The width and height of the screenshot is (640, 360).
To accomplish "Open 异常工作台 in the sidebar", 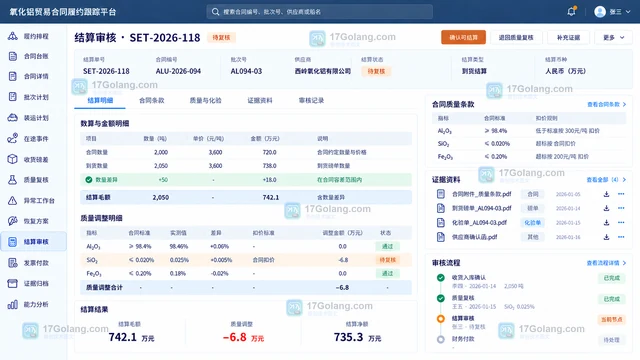I will click(33, 200).
